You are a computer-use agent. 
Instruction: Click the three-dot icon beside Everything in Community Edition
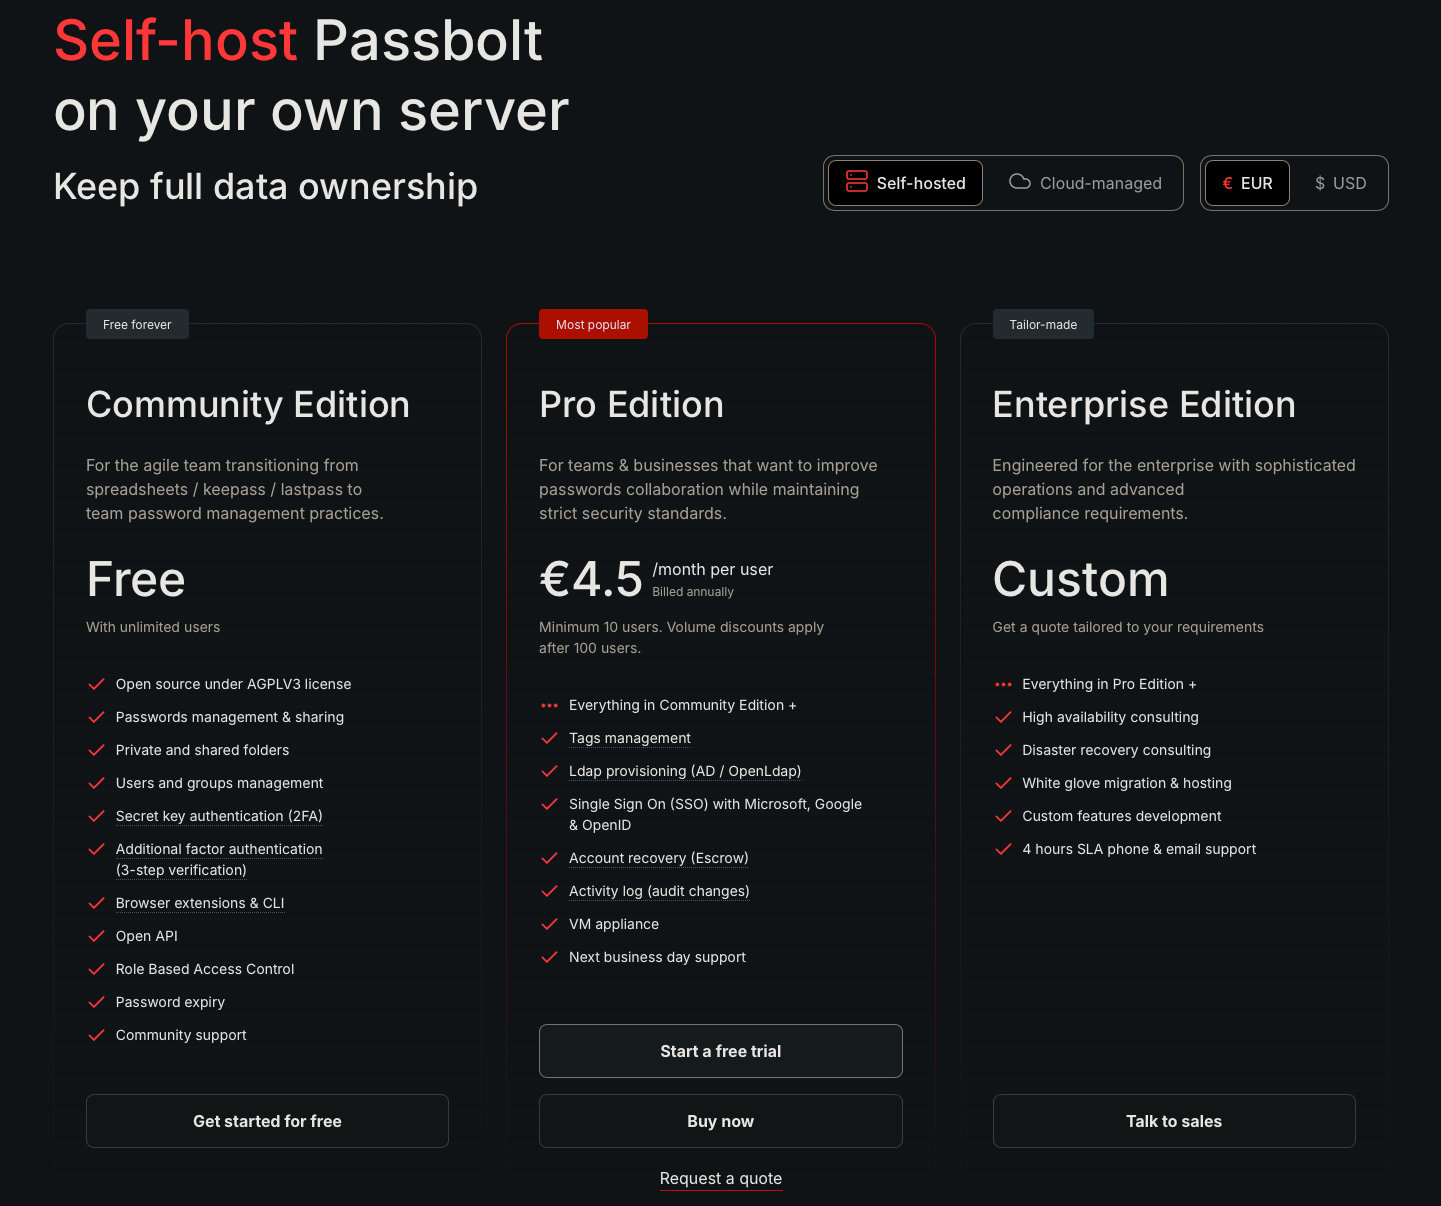point(549,705)
